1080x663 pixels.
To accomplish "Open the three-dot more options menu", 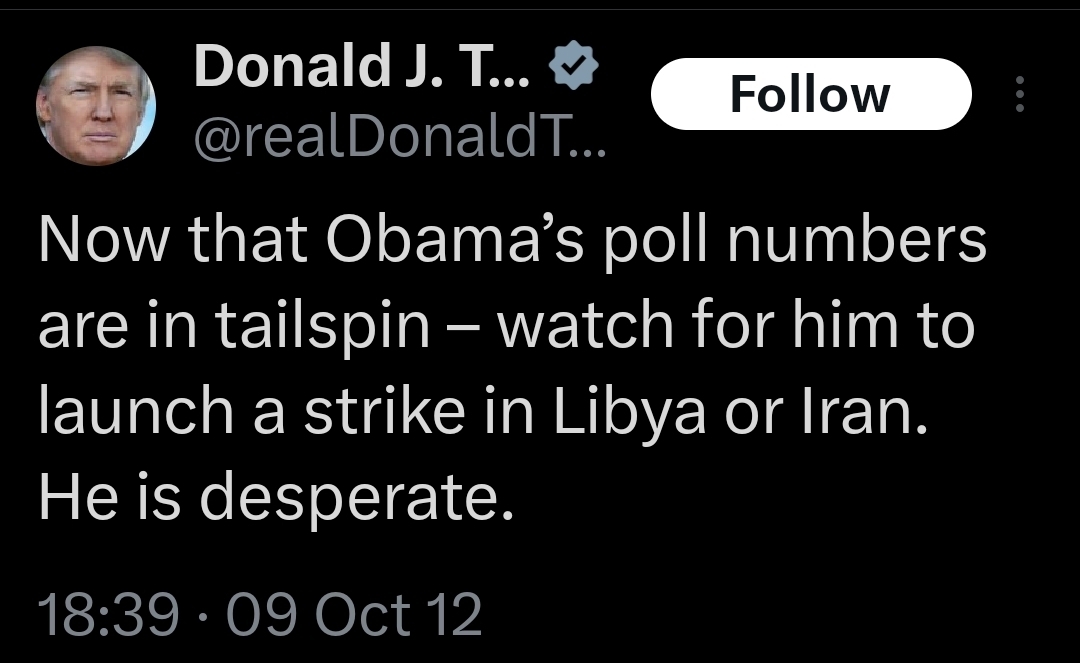I will point(1020,94).
